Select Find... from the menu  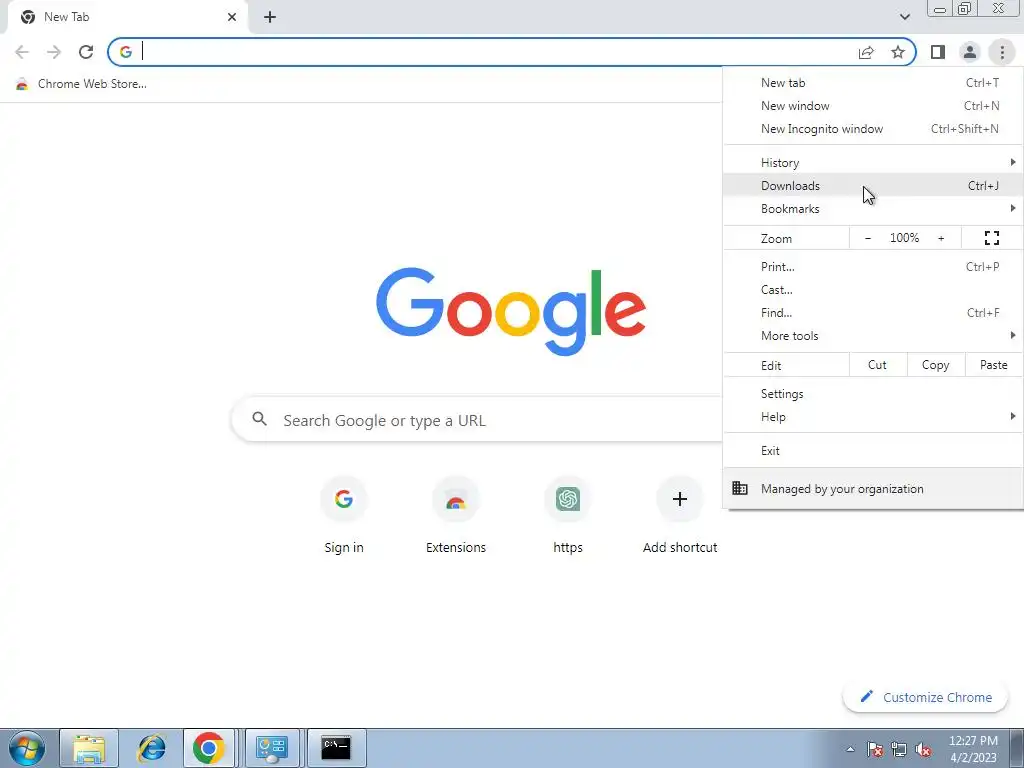[x=873, y=312]
